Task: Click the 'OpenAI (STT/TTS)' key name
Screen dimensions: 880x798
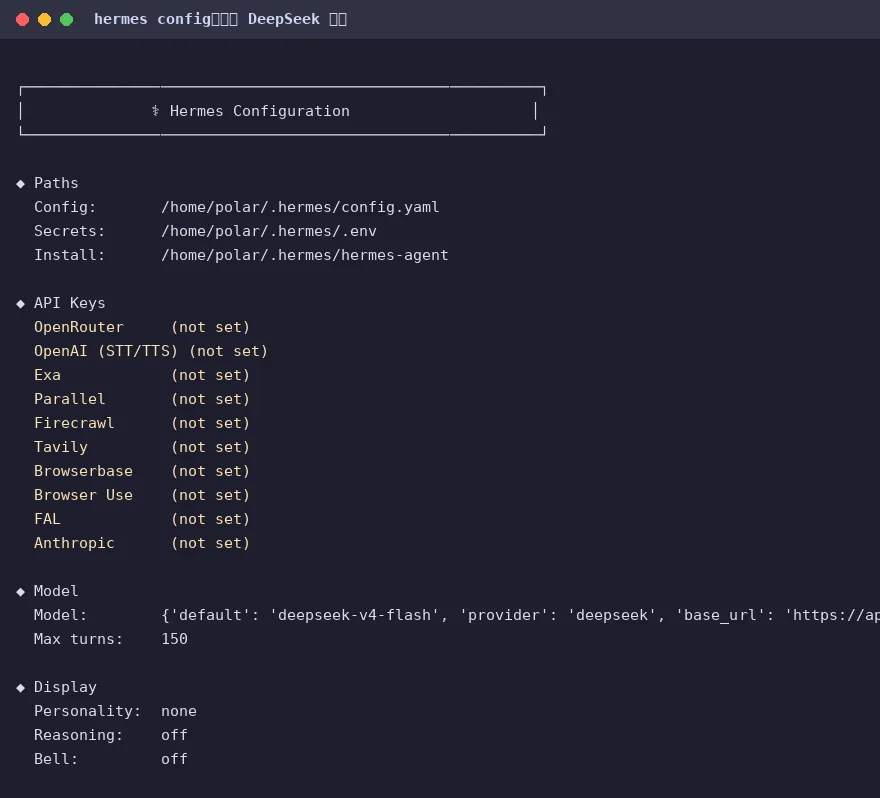Action: (x=106, y=351)
